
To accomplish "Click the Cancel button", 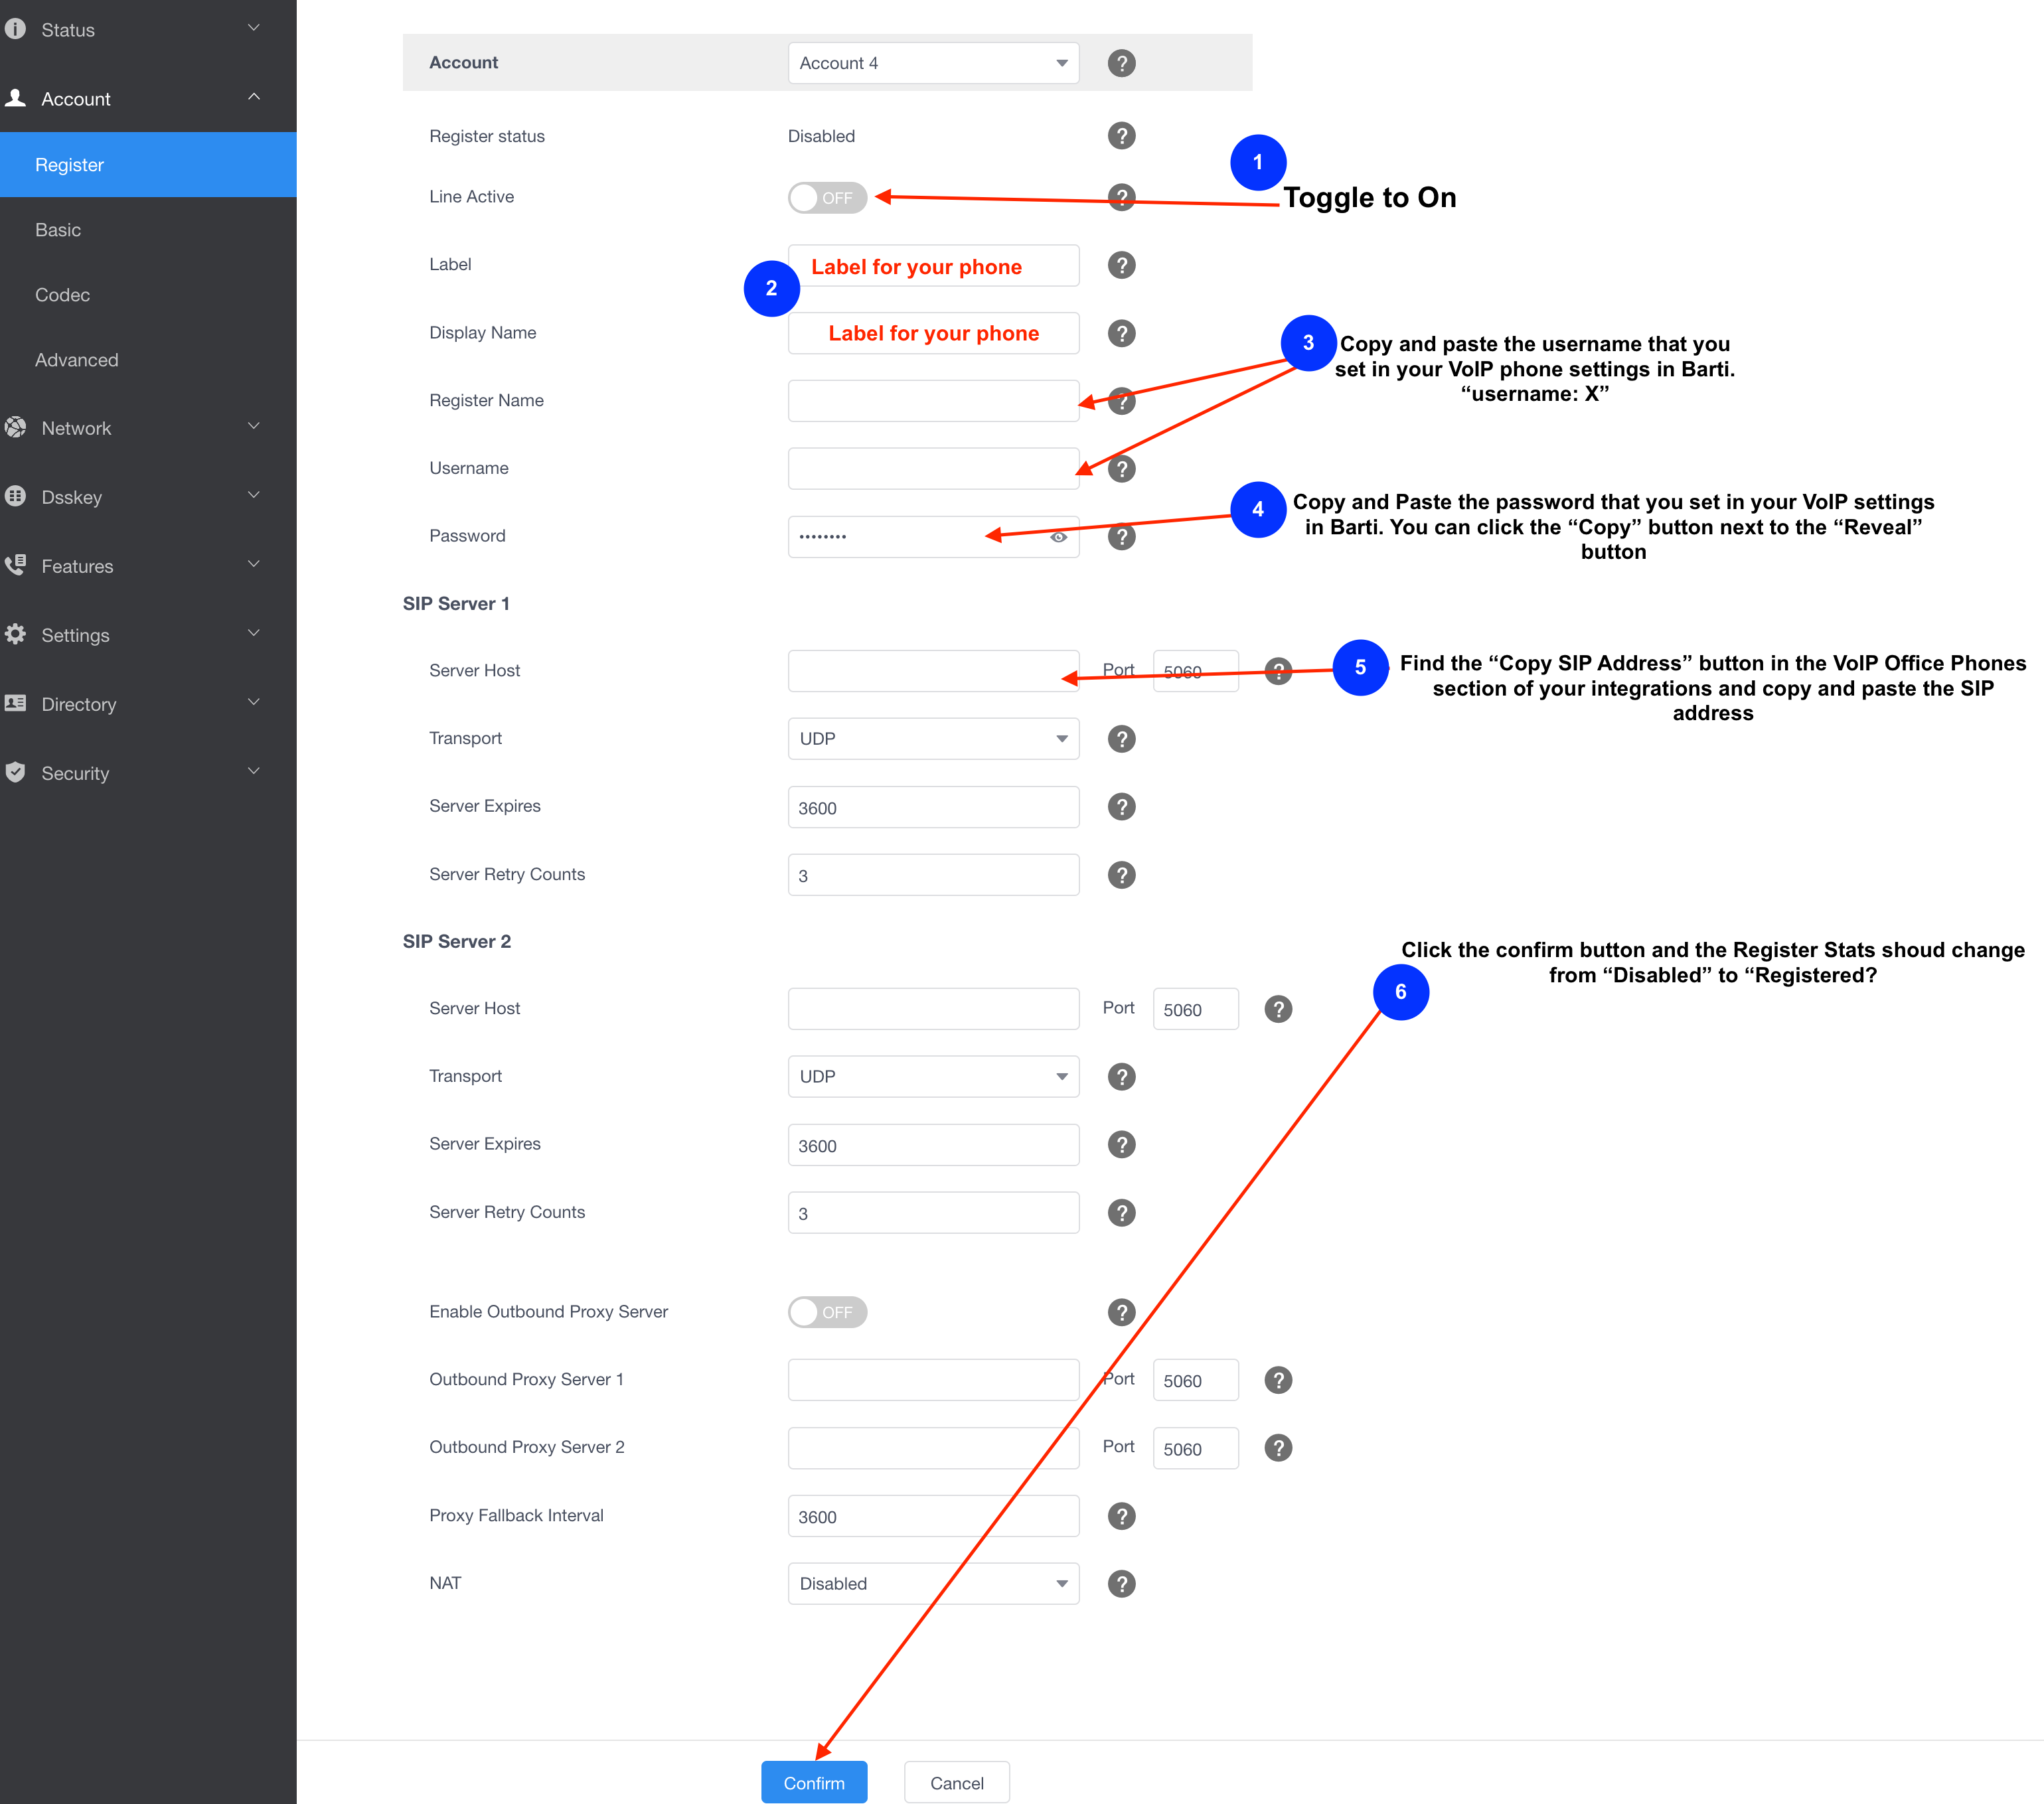I will click(957, 1783).
